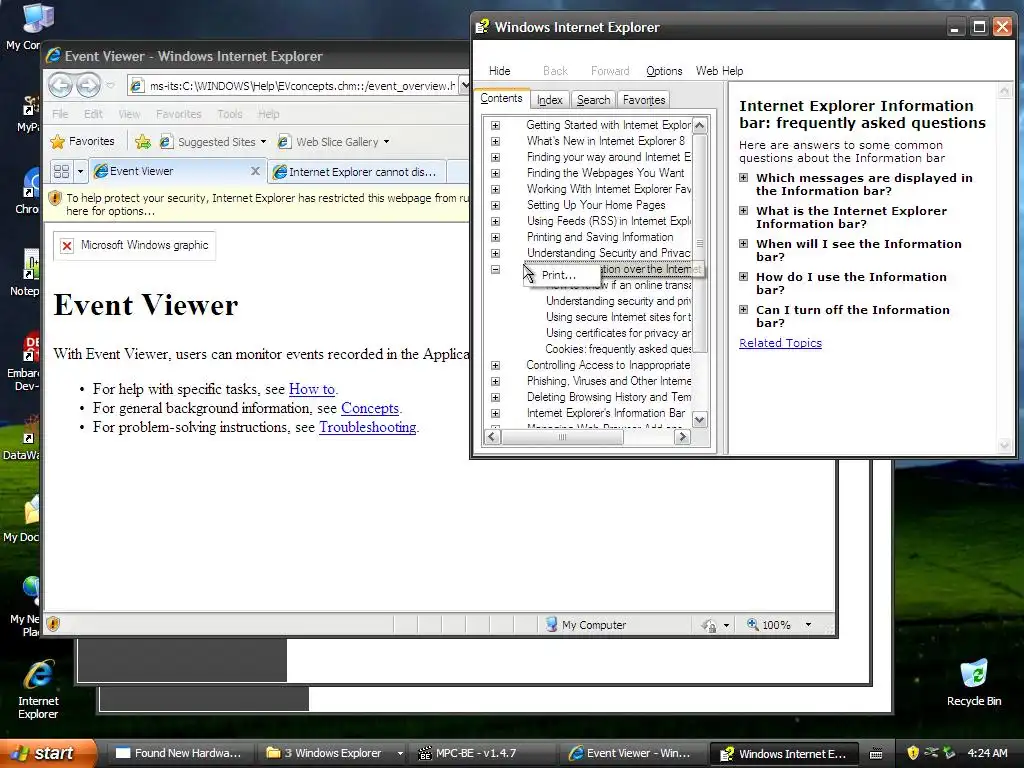
Task: Follow the How to link
Action: click(x=312, y=389)
